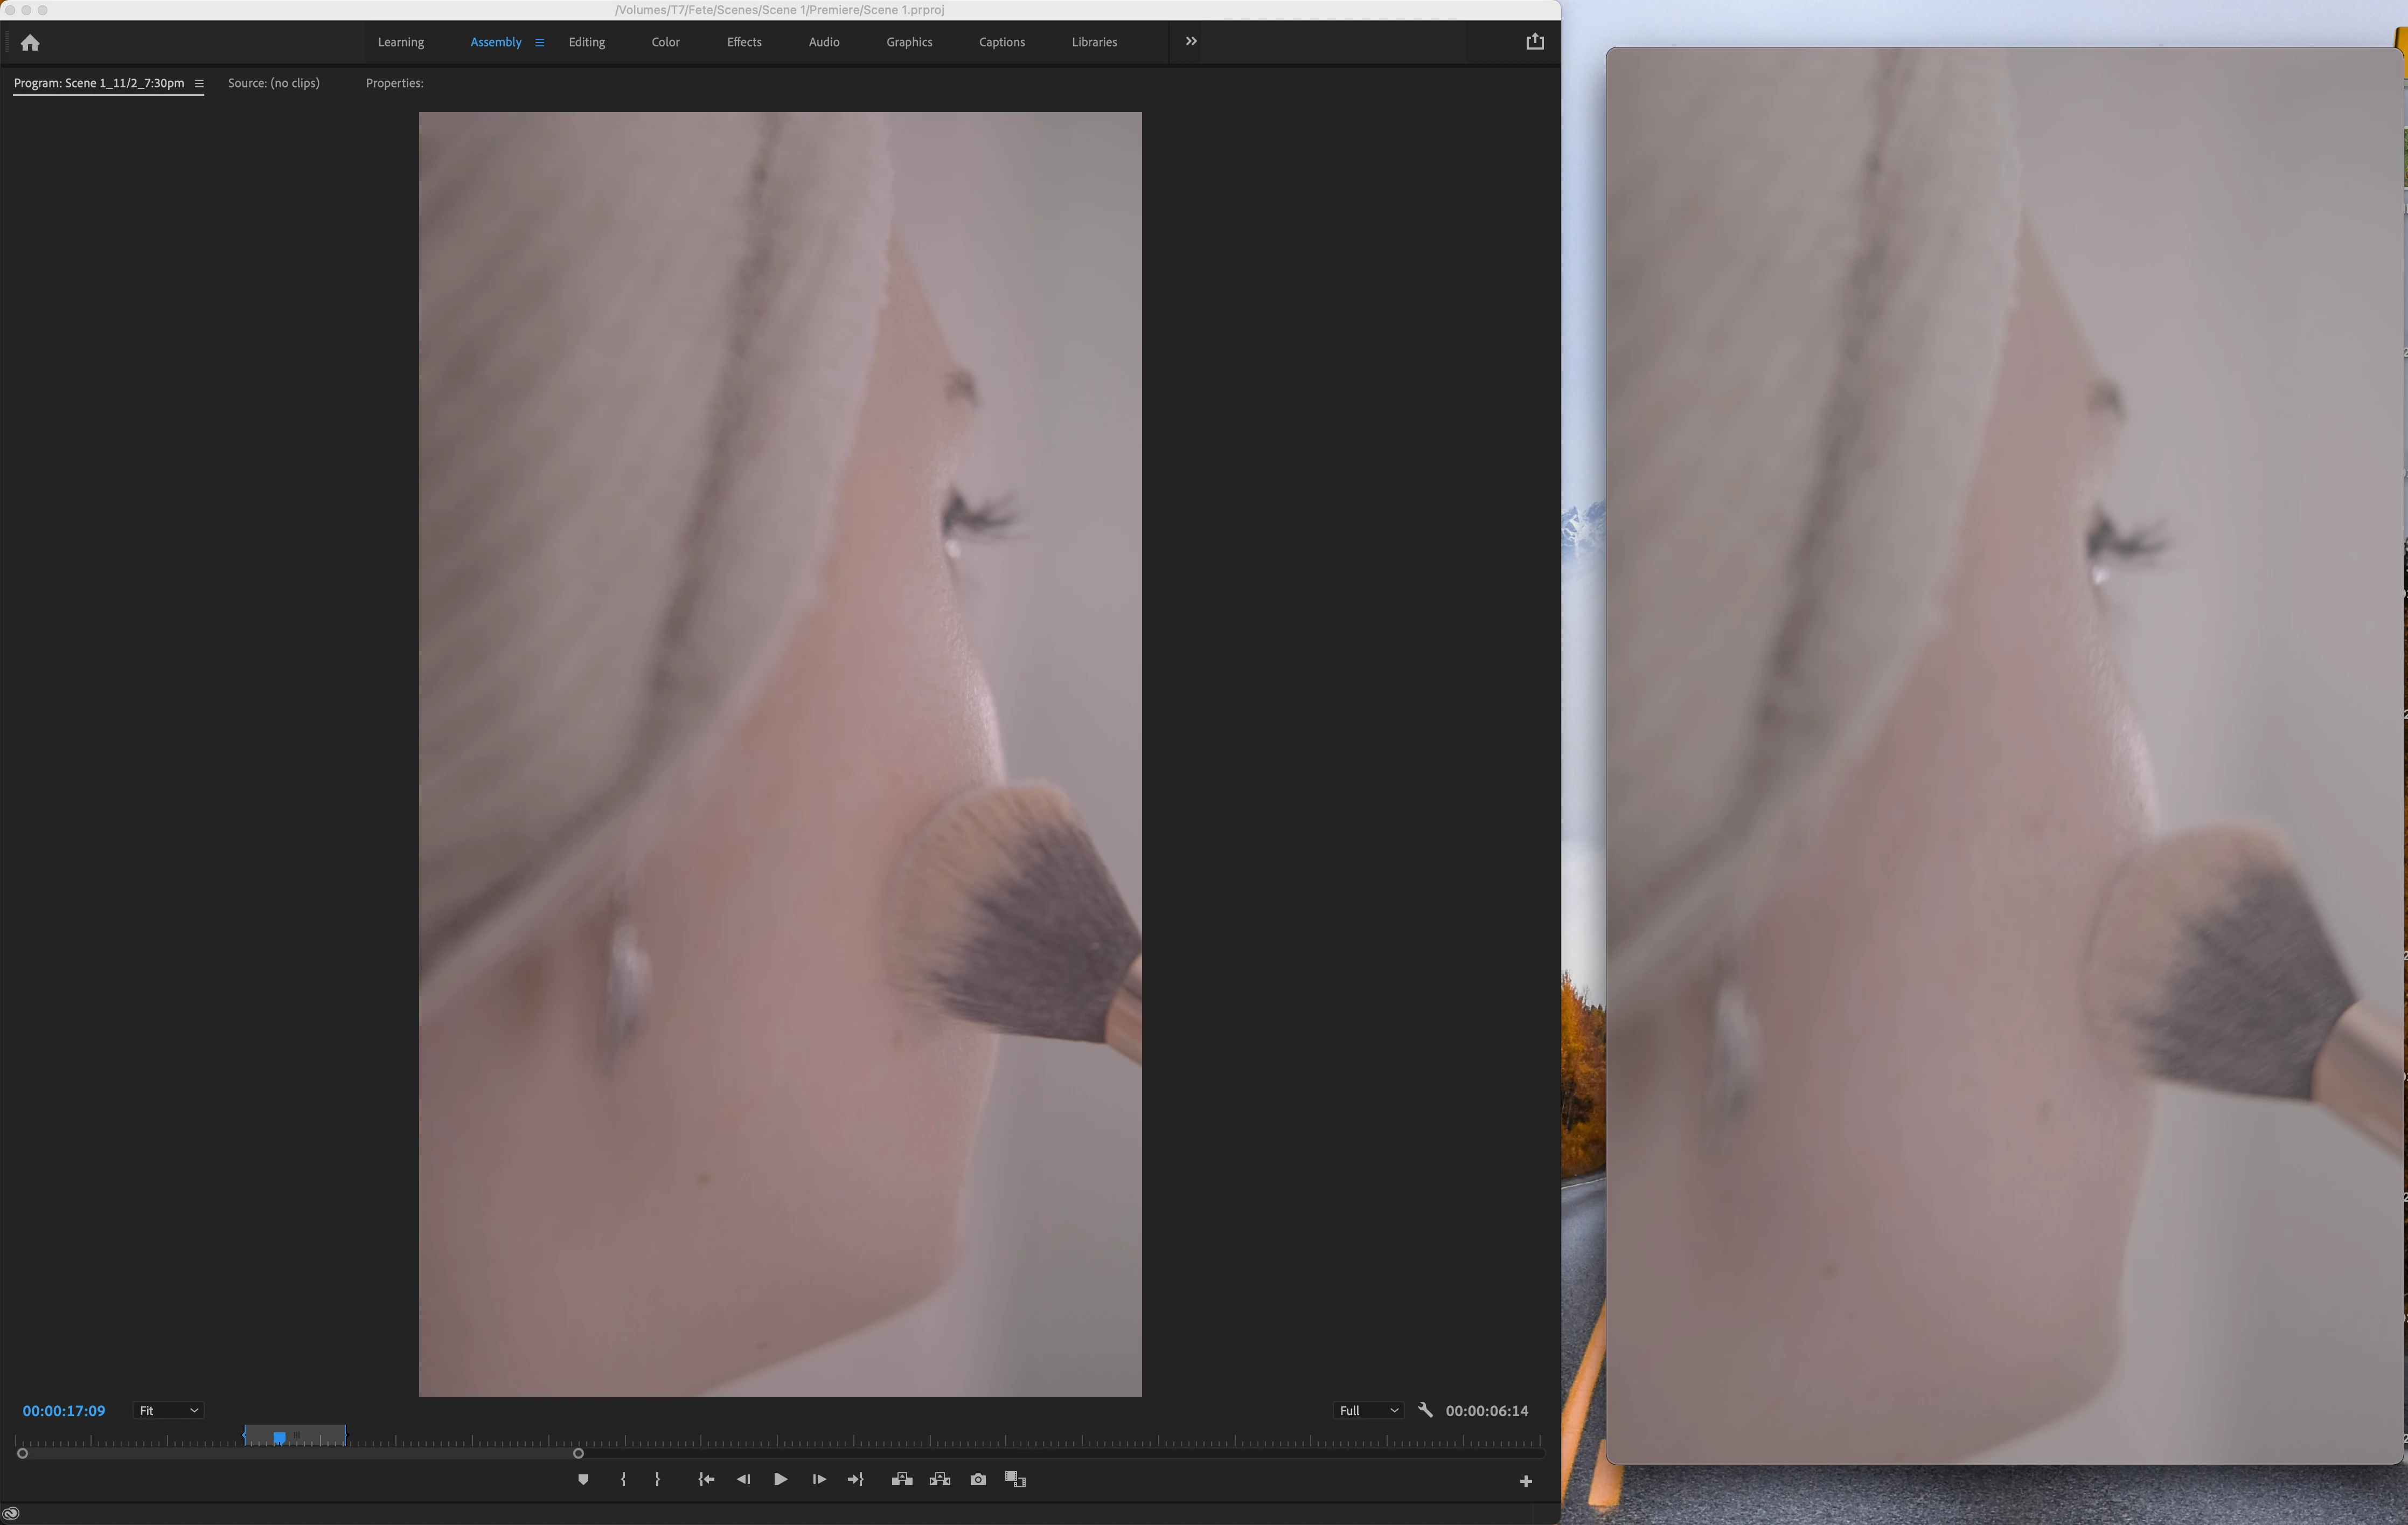This screenshot has height=1525, width=2408.
Task: Expand the workspaces overflow chevron
Action: [1191, 41]
